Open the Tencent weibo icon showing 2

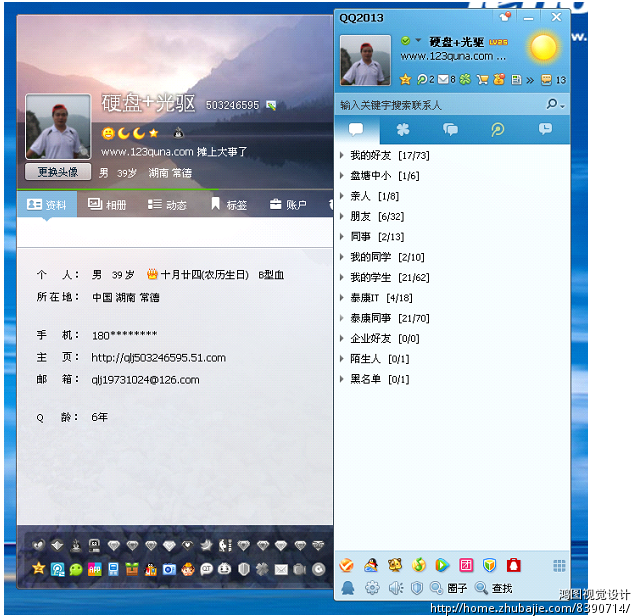tap(425, 79)
